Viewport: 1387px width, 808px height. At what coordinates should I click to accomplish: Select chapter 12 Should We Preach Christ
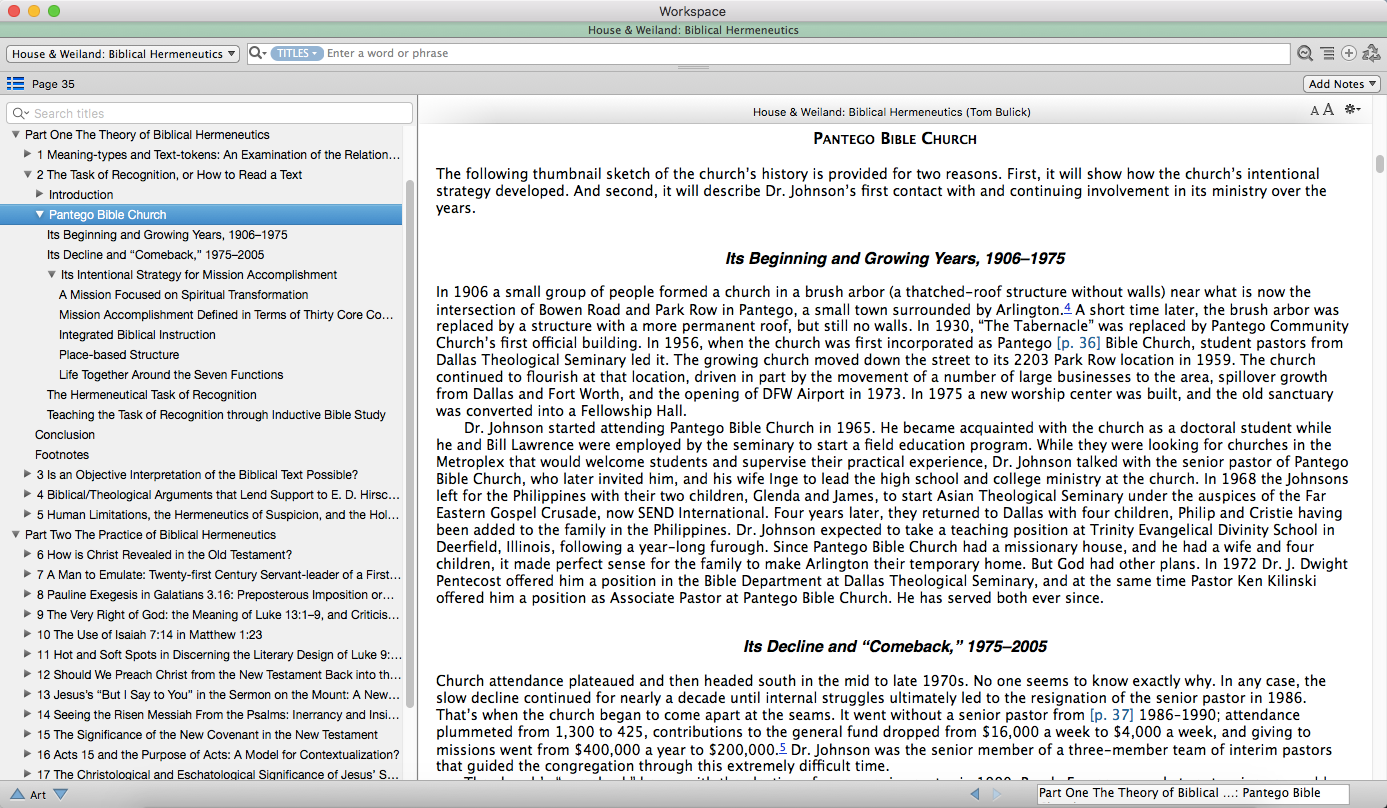coord(219,675)
